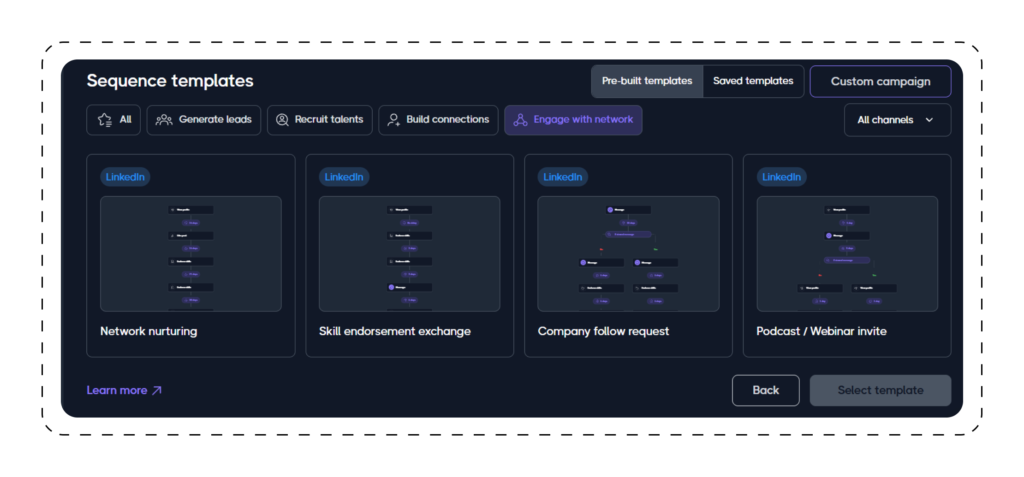Click the chevron in All channels dropdown

point(929,120)
